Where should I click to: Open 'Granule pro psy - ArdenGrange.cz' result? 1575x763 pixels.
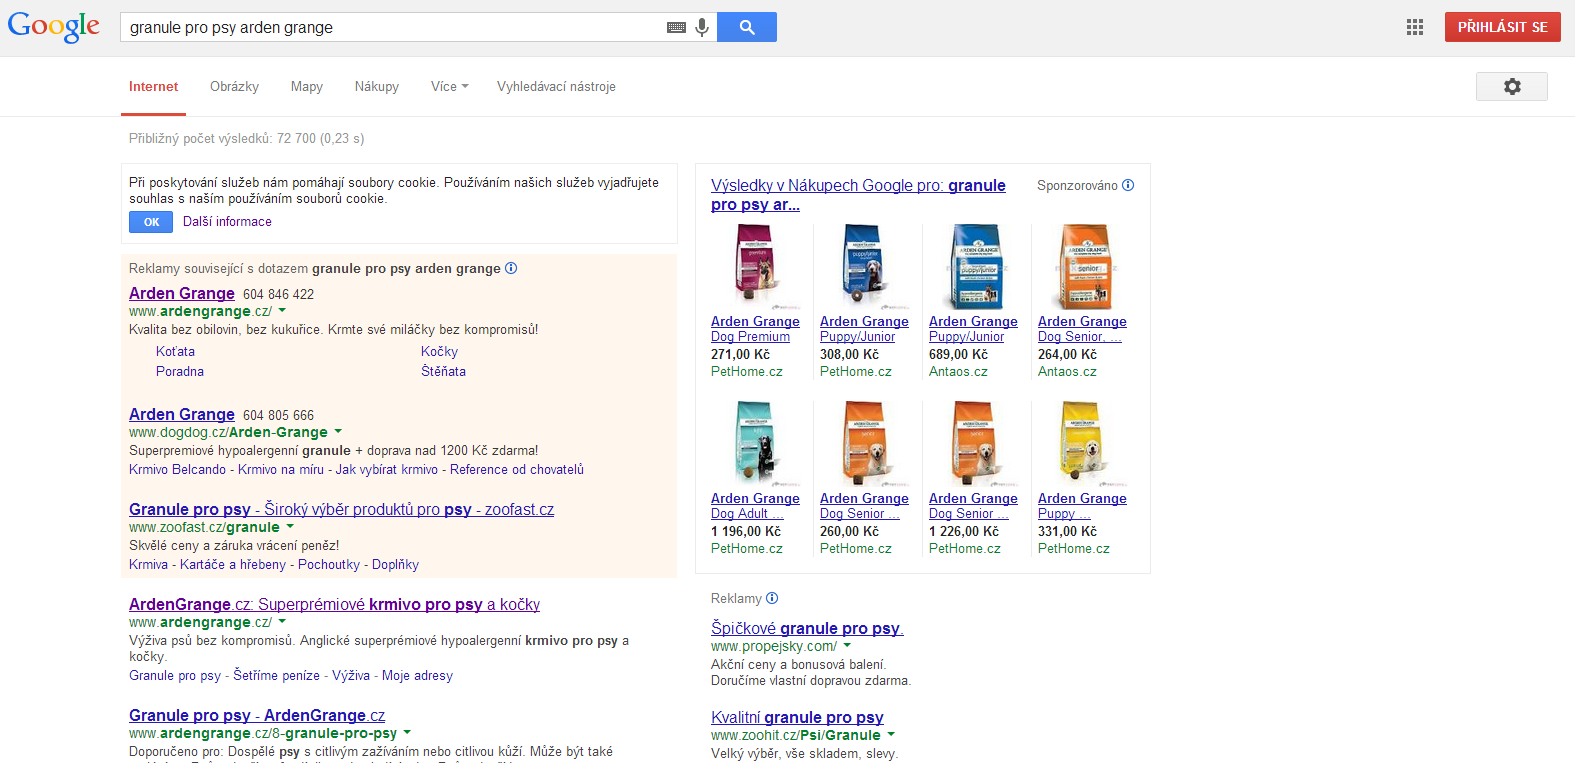tap(257, 715)
